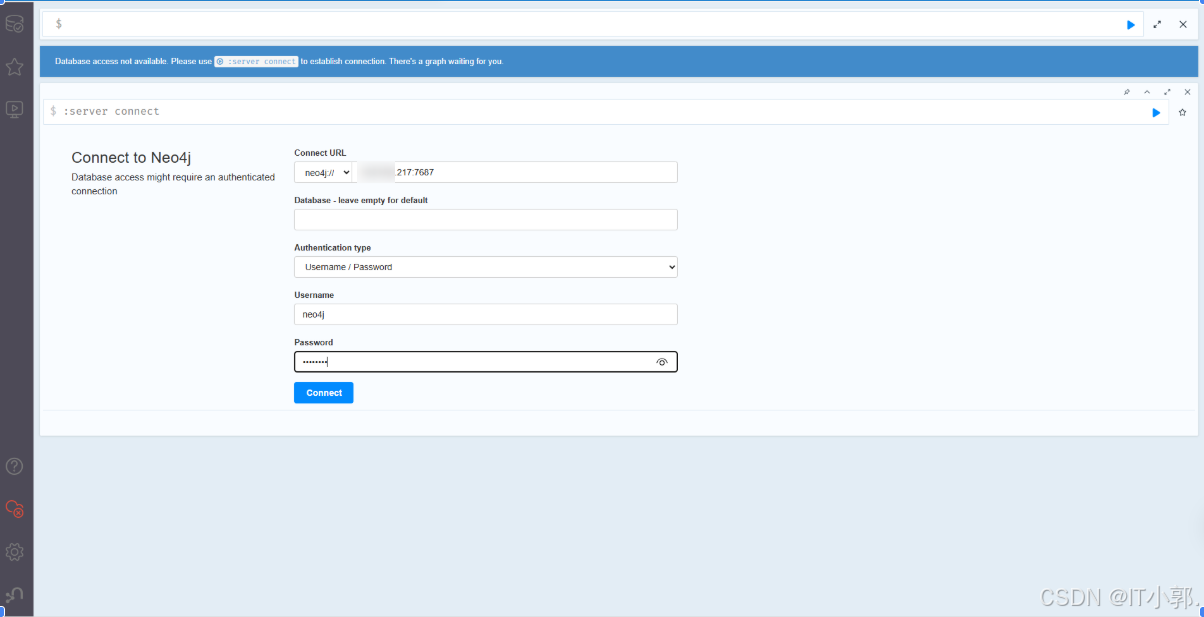Click the Database name field
The image size is (1204, 617).
[486, 220]
